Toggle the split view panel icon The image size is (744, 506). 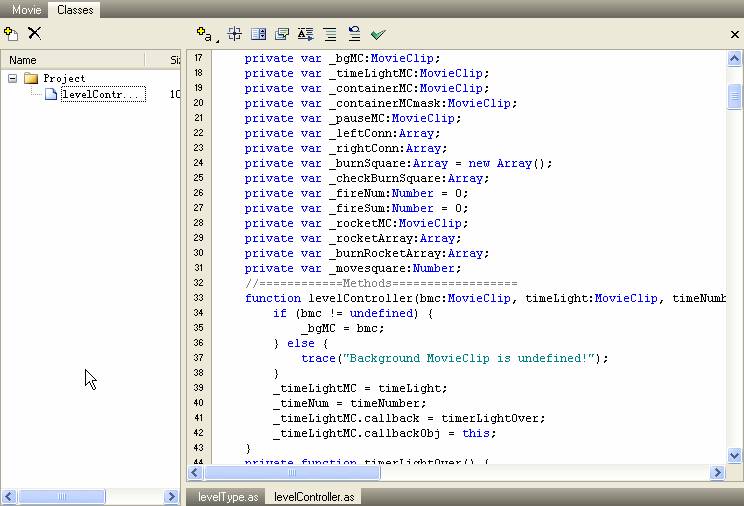point(259,34)
